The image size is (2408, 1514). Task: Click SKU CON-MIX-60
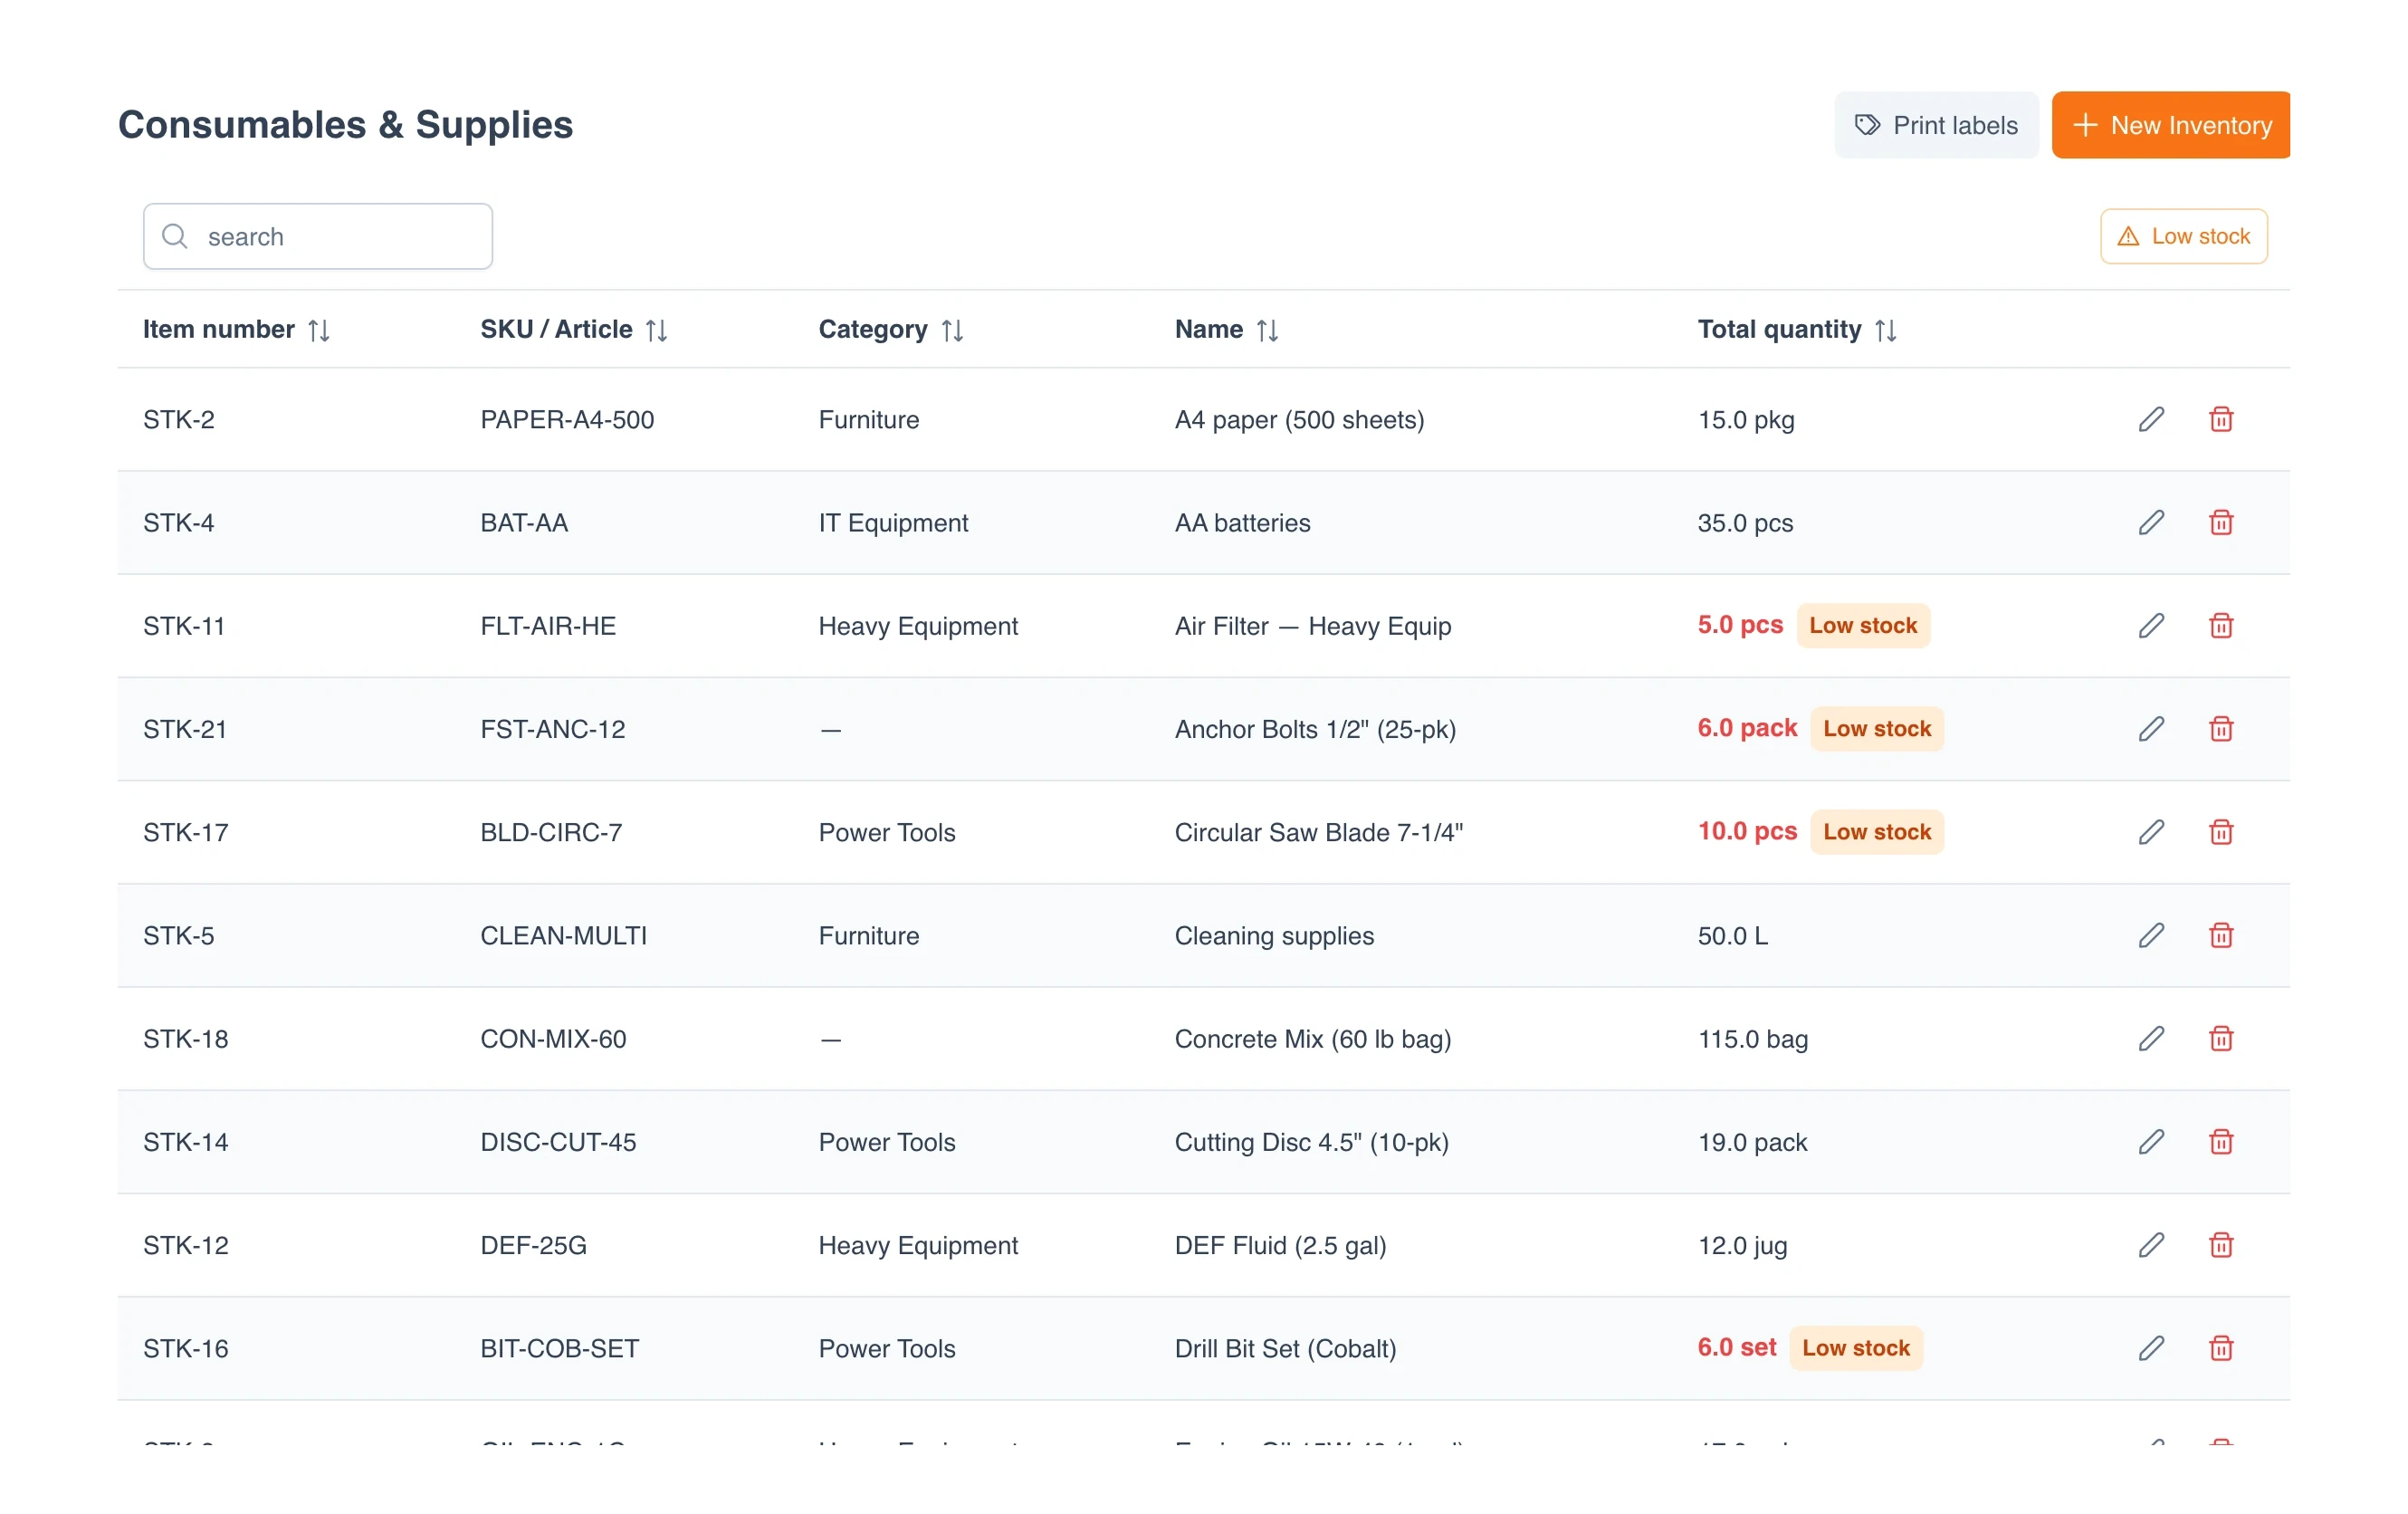[553, 1037]
